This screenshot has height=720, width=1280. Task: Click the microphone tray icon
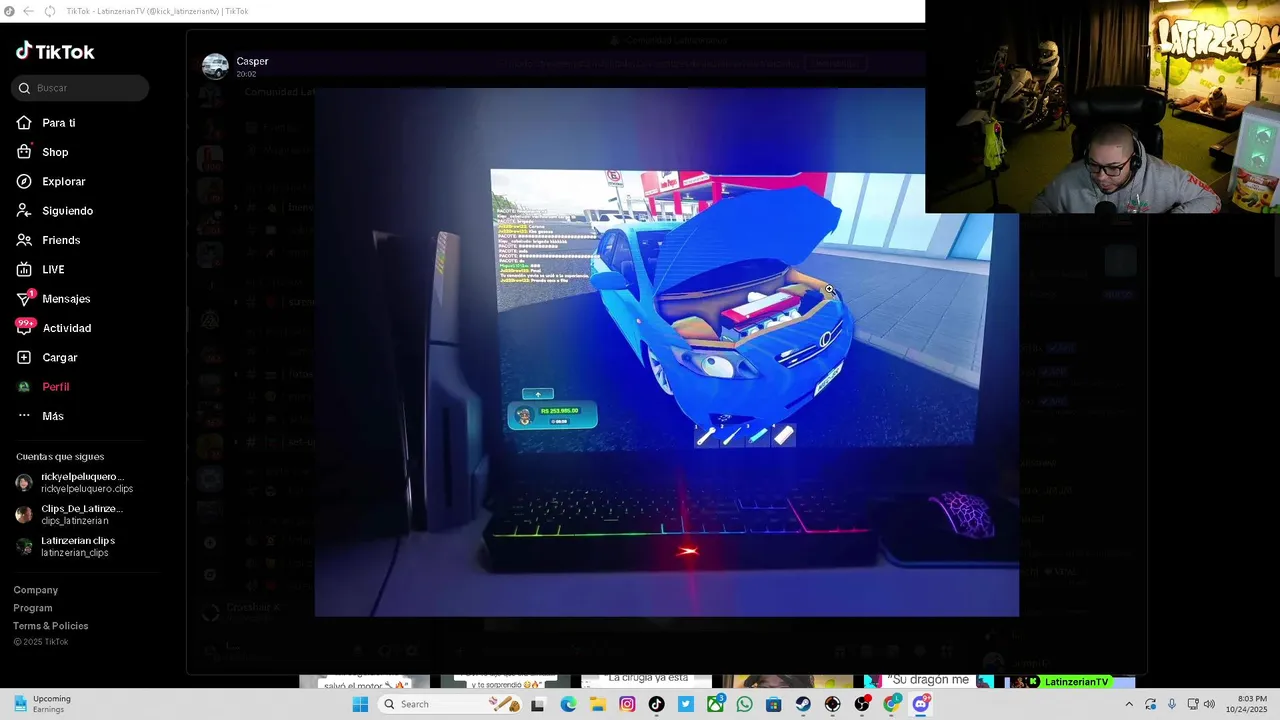(1172, 704)
